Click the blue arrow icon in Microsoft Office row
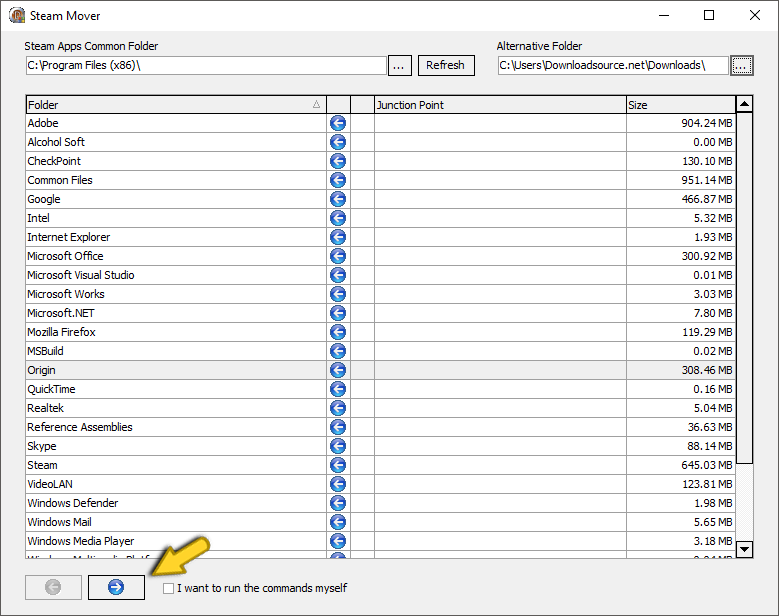This screenshot has width=779, height=616. click(x=338, y=256)
